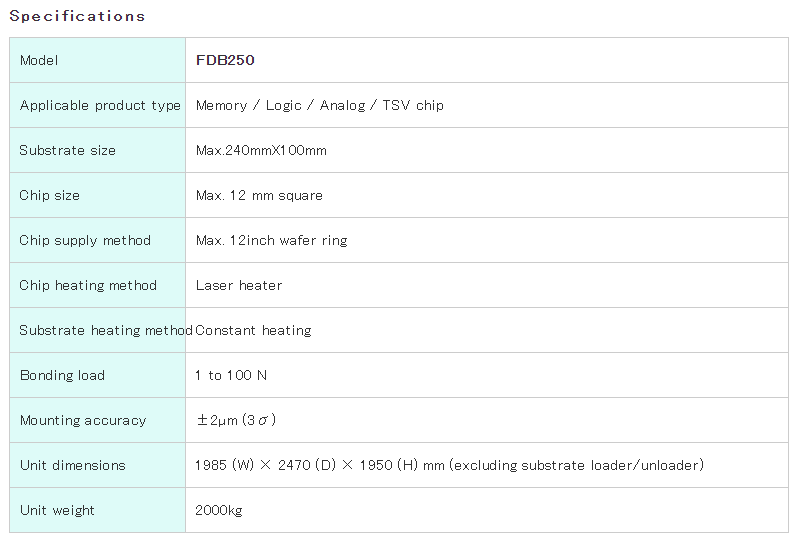This screenshot has height=544, width=802.
Task: Click the Chip size label
Action: pos(49,195)
